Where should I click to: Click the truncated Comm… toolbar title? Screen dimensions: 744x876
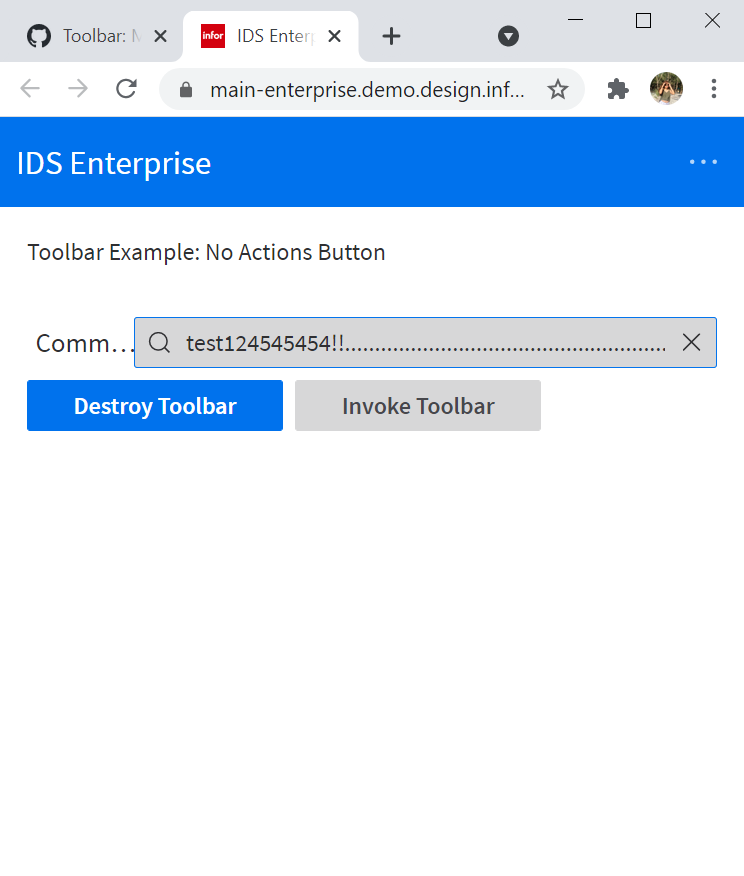[85, 343]
